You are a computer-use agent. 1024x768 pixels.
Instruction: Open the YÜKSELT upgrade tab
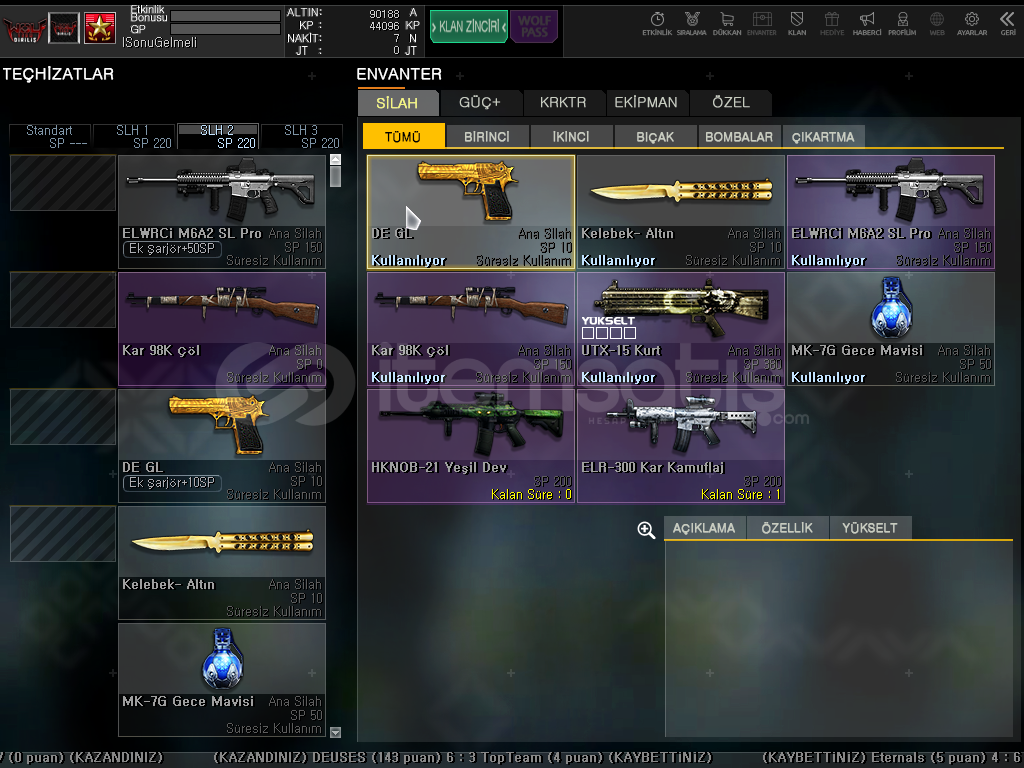point(870,528)
